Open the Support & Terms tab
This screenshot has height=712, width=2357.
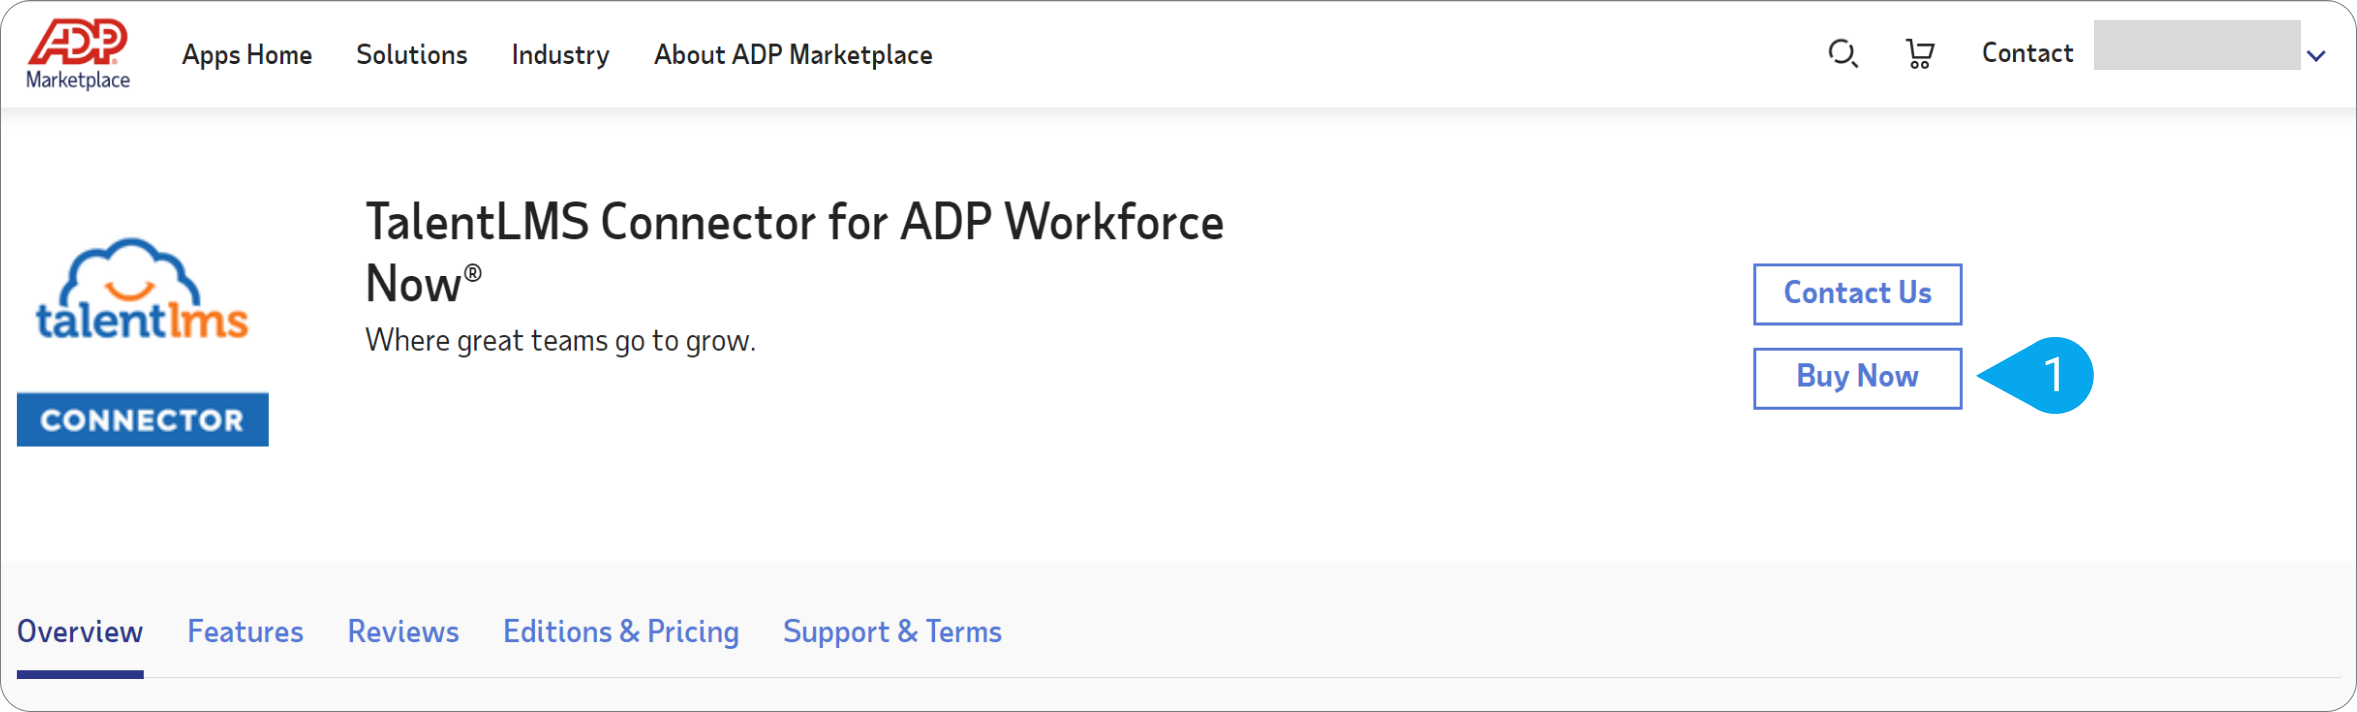[x=892, y=632]
